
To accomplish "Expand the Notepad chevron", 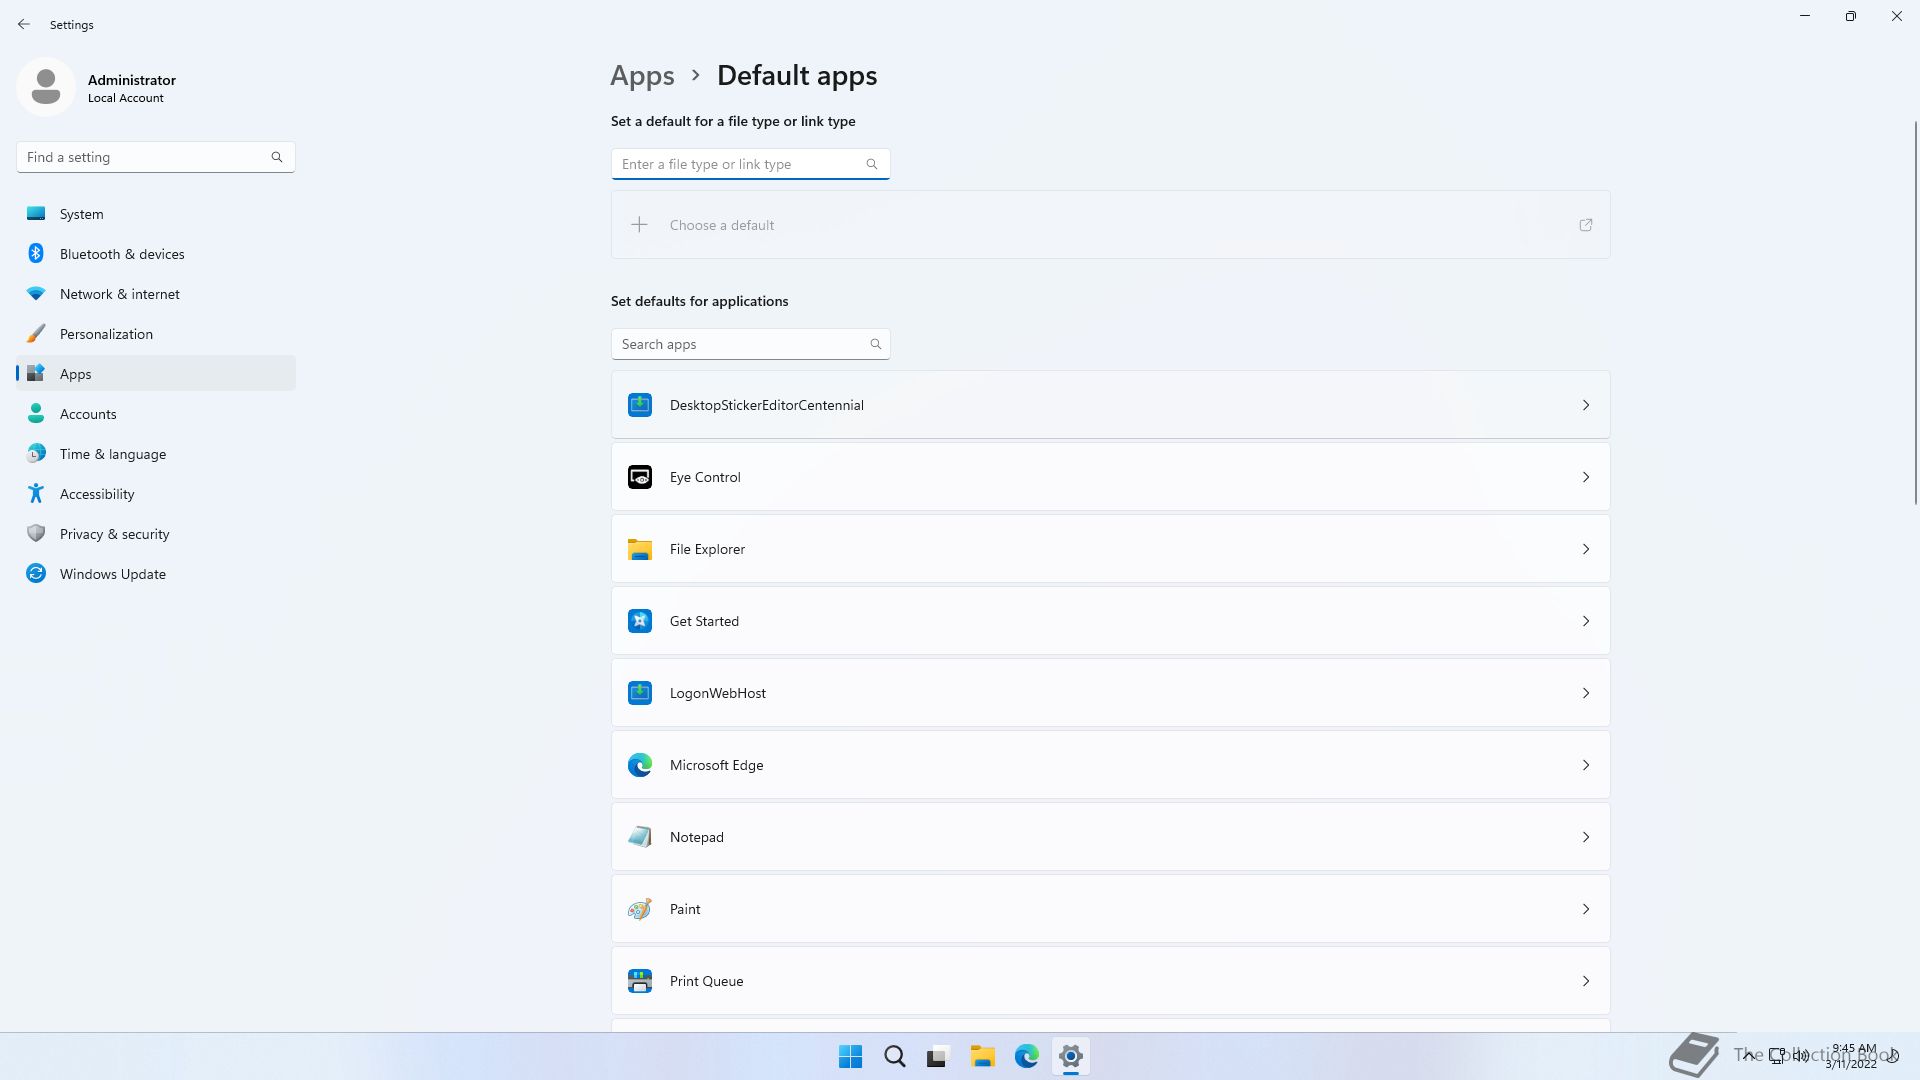I will click(x=1585, y=837).
